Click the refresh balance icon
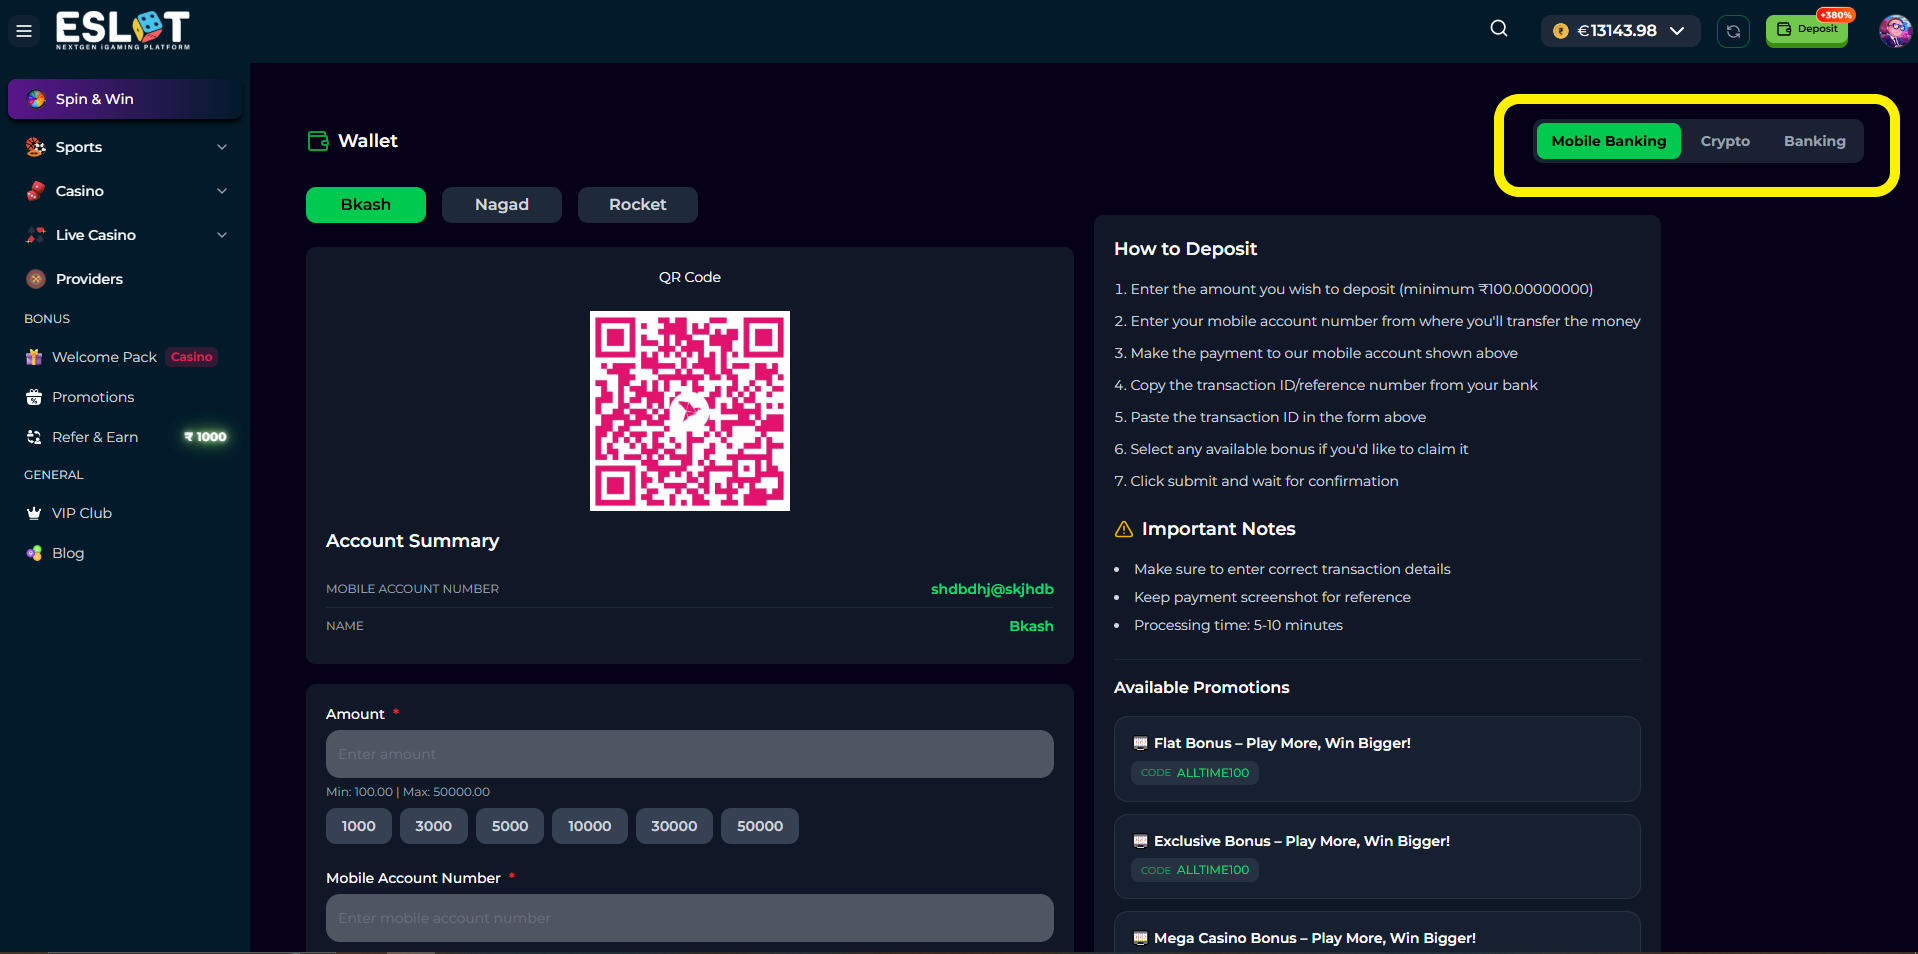Image resolution: width=1918 pixels, height=954 pixels. pyautogui.click(x=1733, y=31)
